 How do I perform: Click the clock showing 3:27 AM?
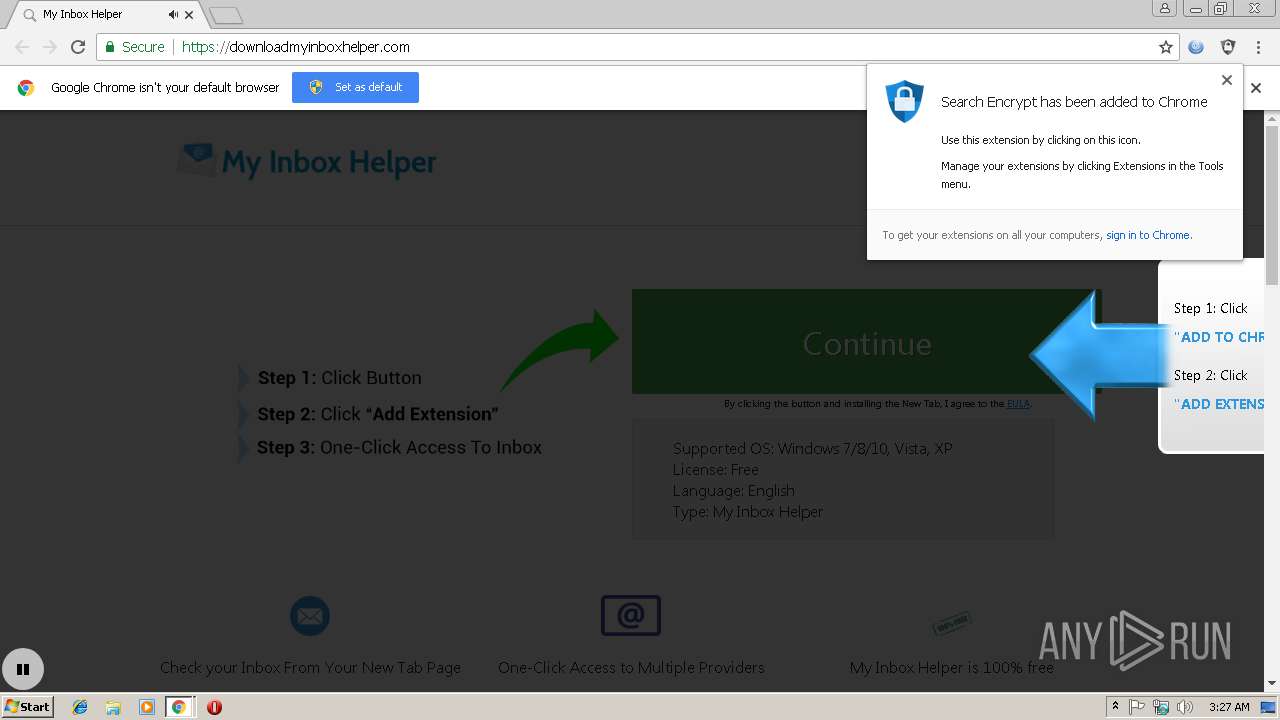coord(1229,707)
